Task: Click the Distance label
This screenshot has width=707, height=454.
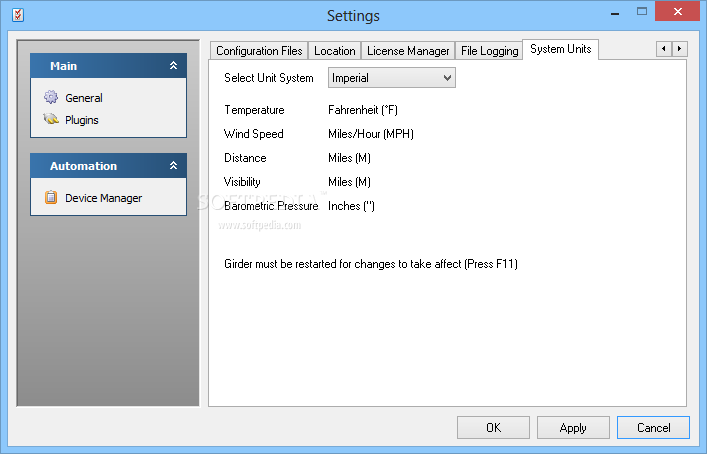Action: [245, 158]
